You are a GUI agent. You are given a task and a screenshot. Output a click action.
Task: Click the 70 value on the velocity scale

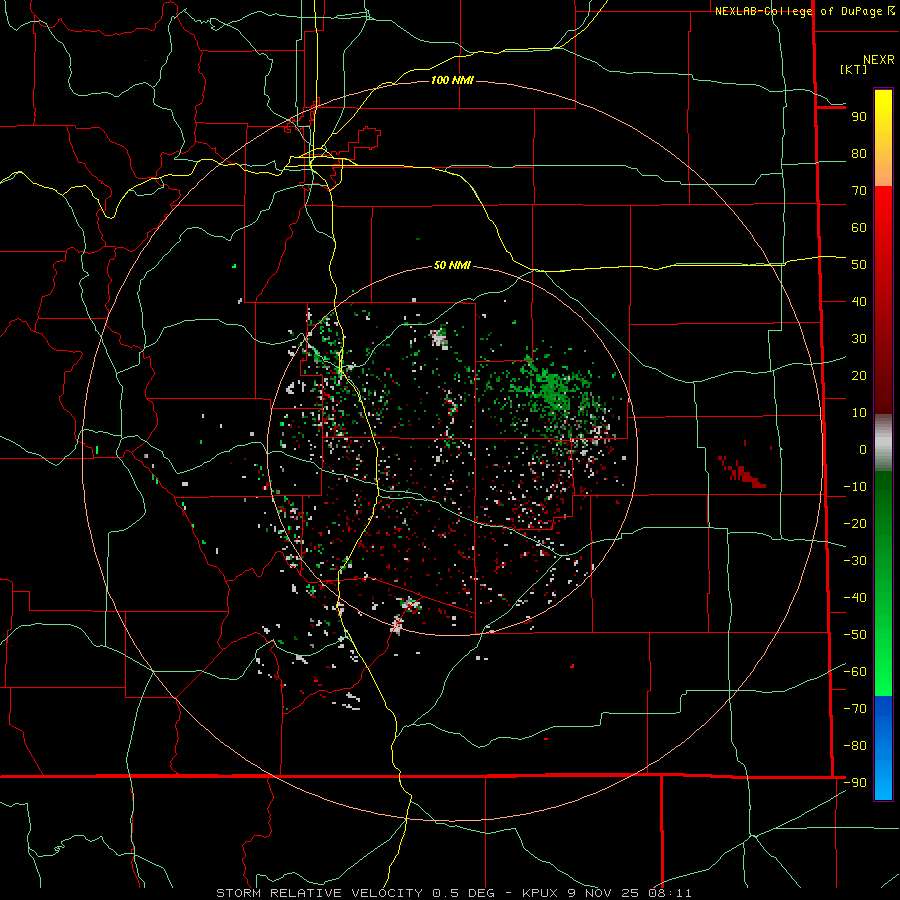[x=859, y=191]
